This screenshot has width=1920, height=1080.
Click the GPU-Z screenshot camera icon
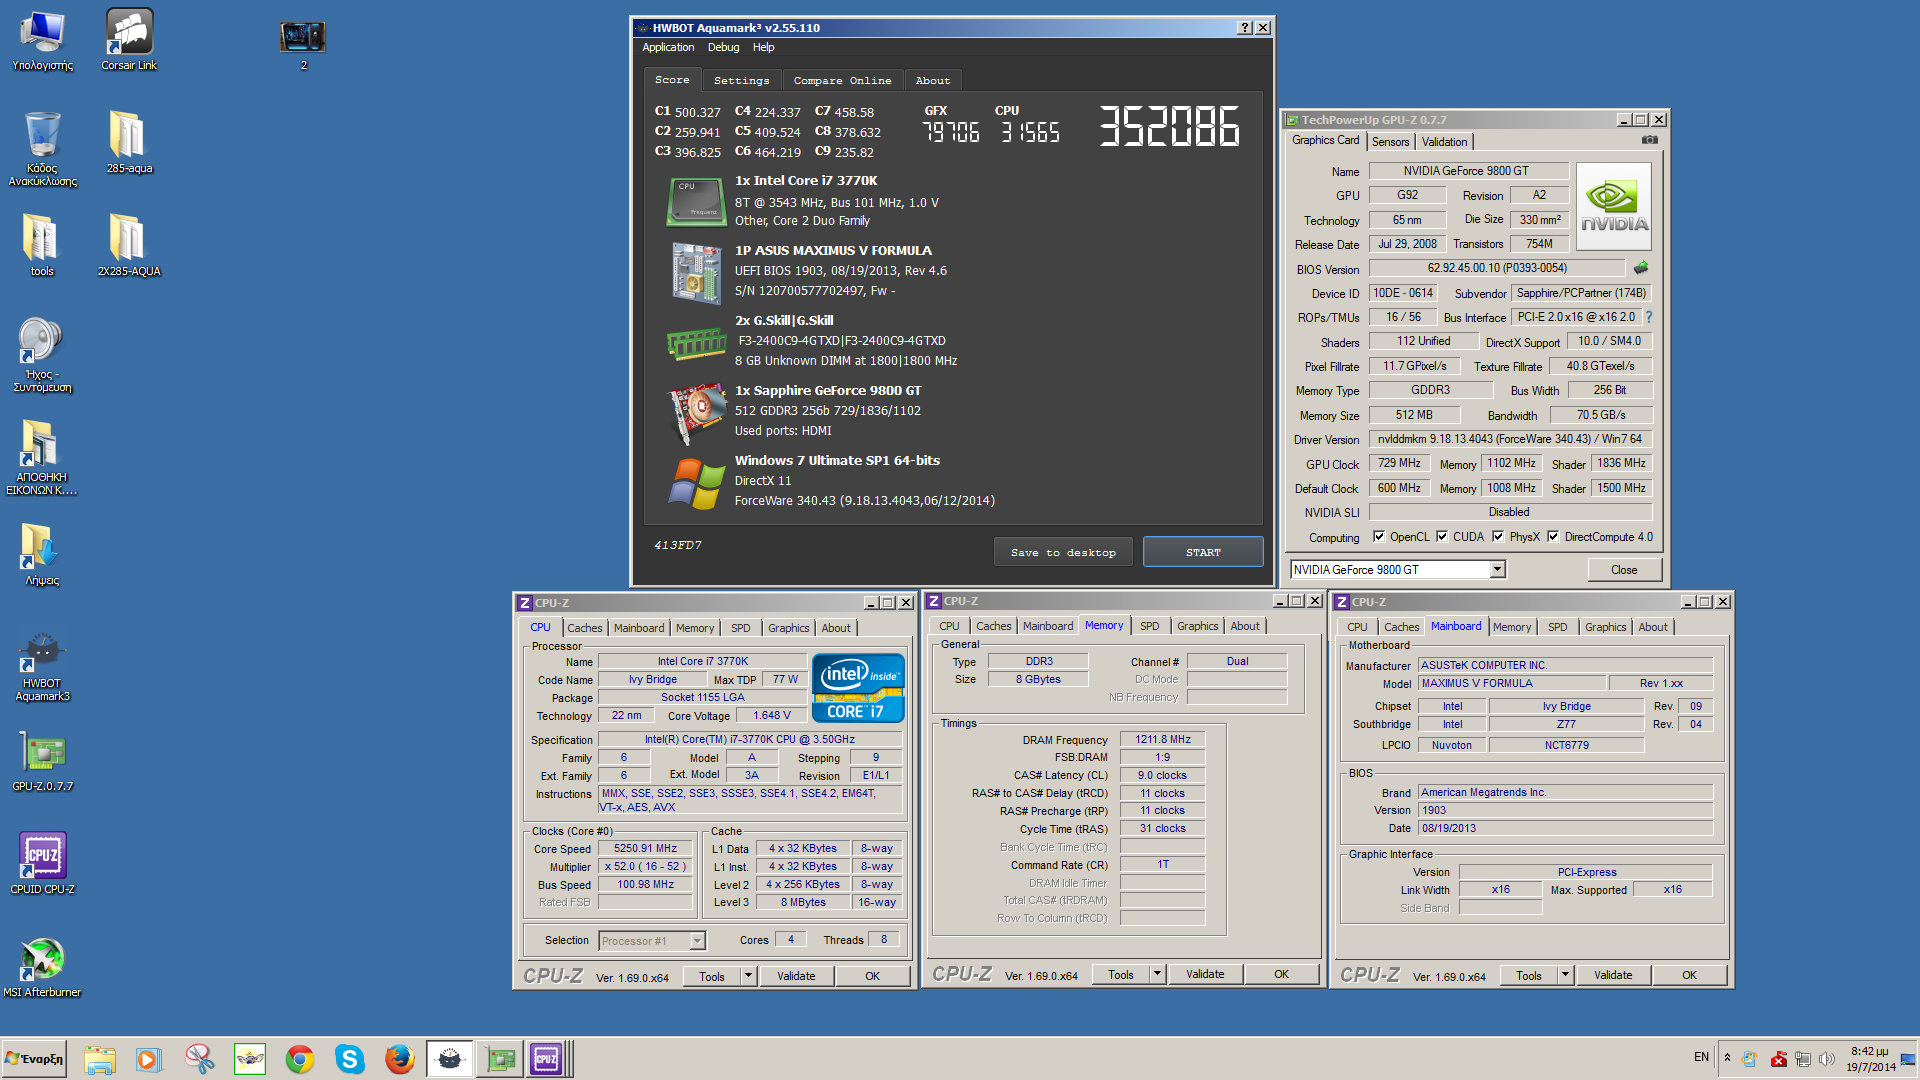click(1650, 140)
